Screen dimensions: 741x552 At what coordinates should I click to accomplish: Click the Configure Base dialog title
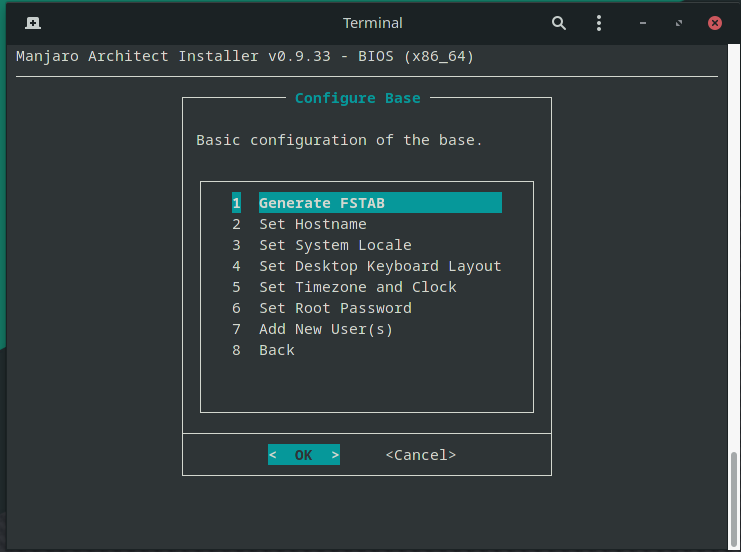(x=357, y=98)
